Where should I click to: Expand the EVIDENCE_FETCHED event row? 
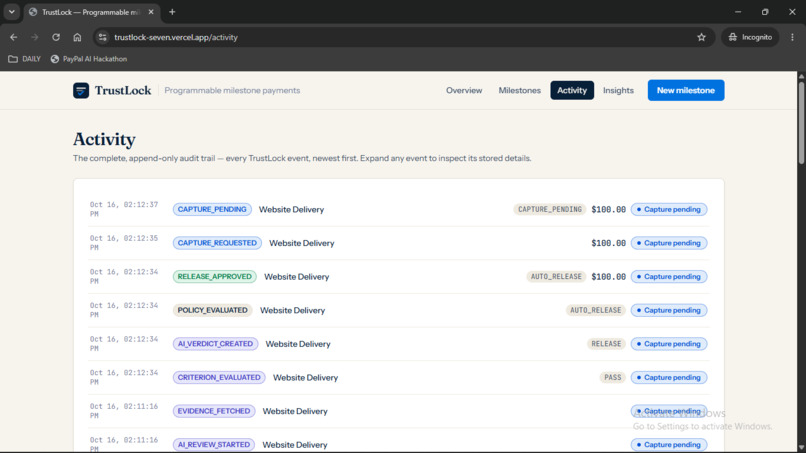398,411
